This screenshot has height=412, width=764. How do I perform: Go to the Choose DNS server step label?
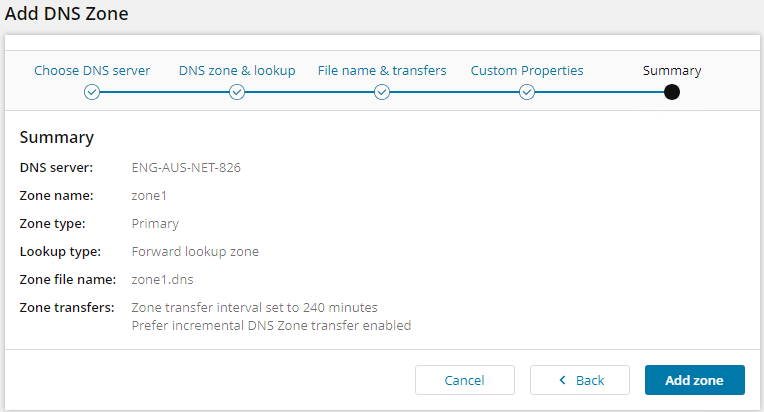[x=92, y=71]
